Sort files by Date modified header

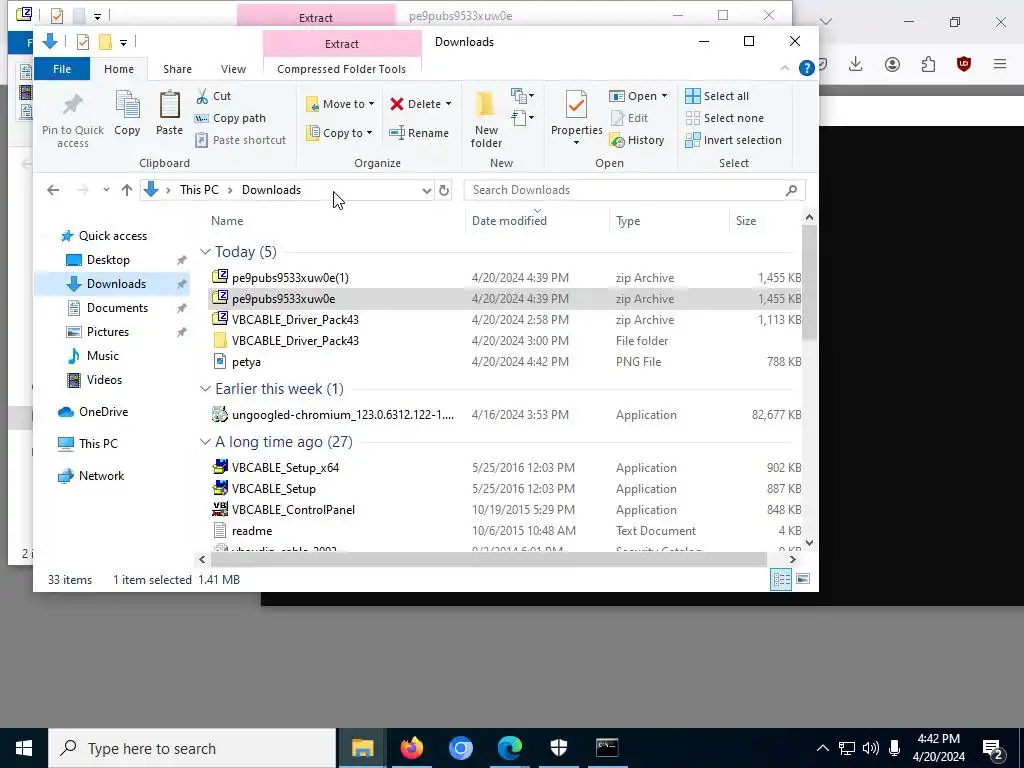coord(537,221)
